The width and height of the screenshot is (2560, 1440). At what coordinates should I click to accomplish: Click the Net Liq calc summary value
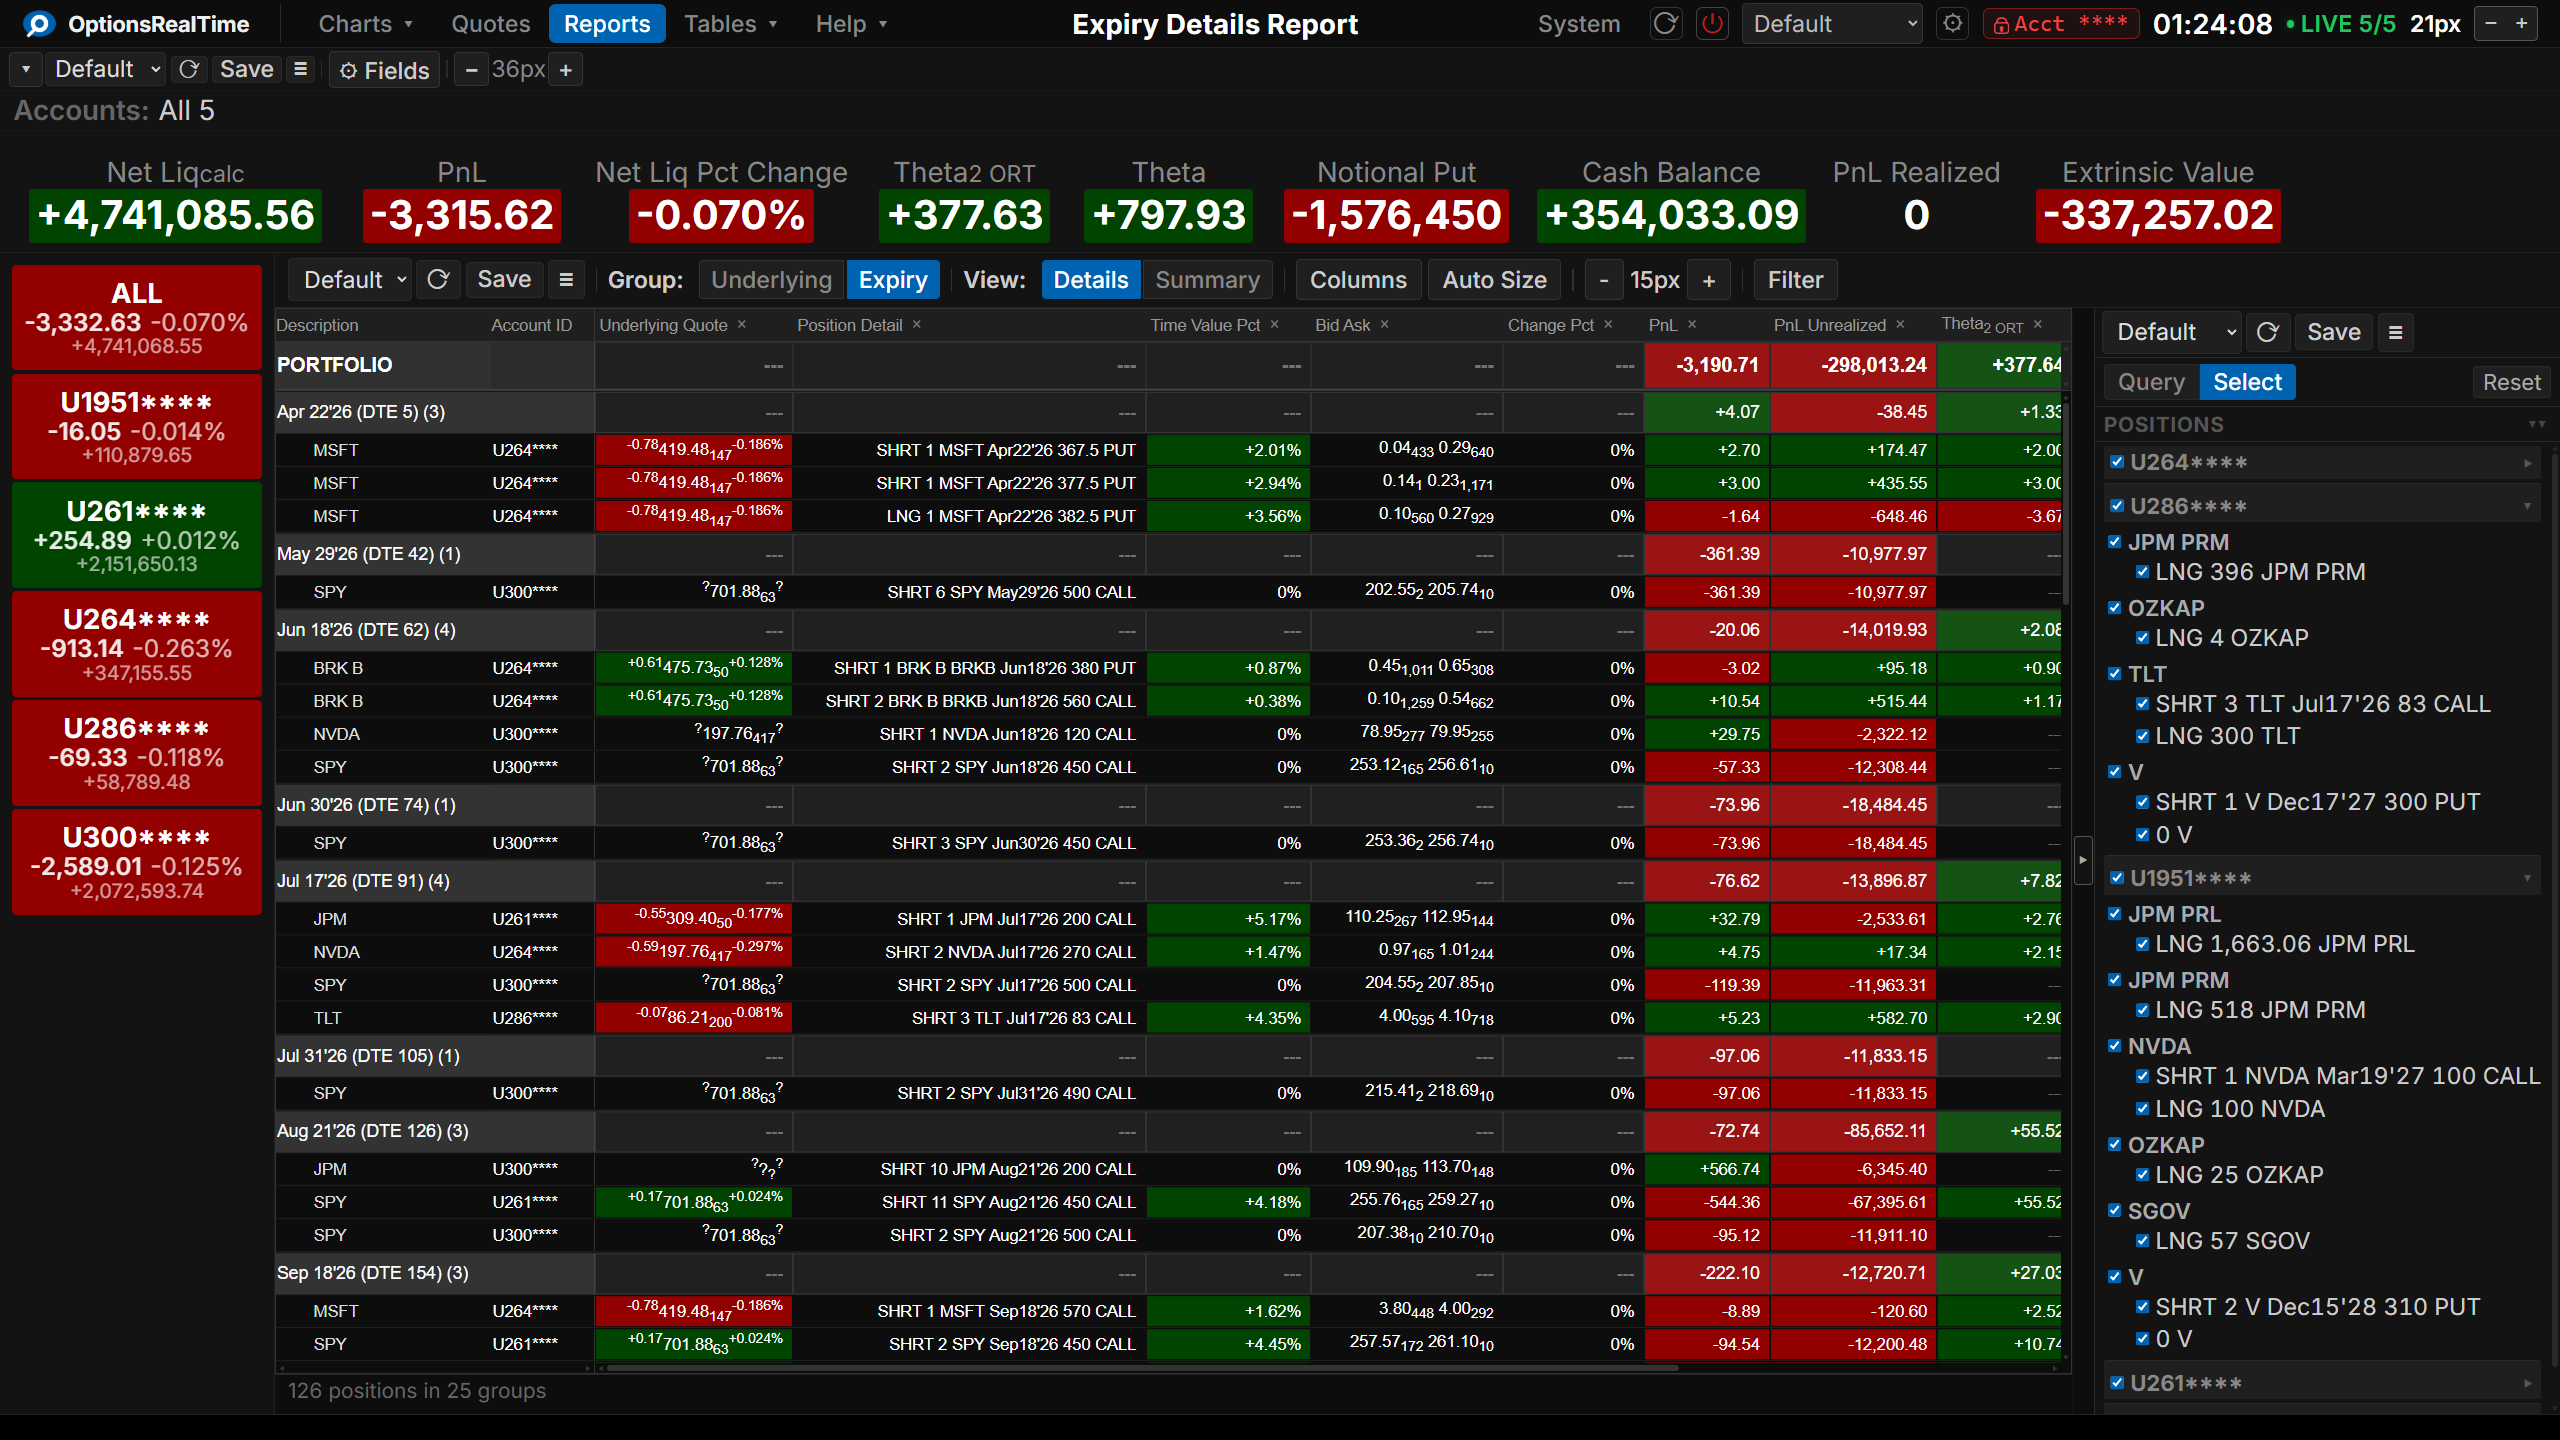176,215
